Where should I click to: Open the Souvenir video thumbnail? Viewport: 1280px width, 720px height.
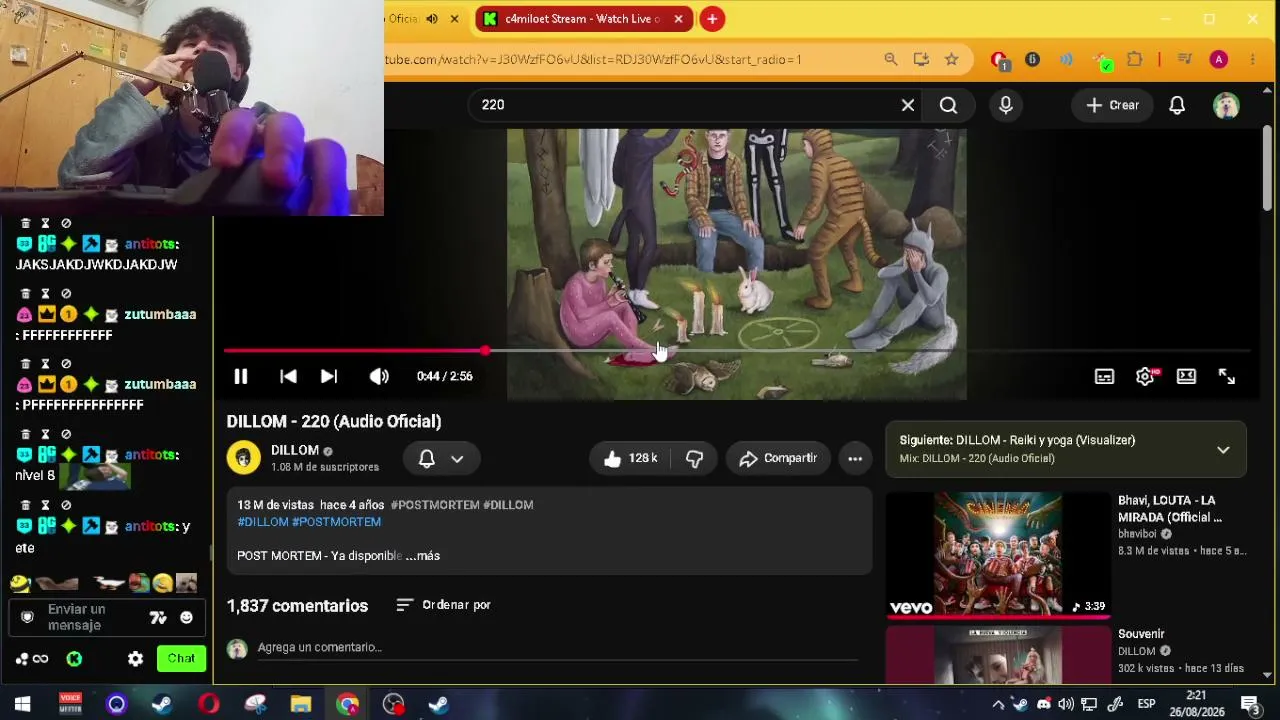998,654
